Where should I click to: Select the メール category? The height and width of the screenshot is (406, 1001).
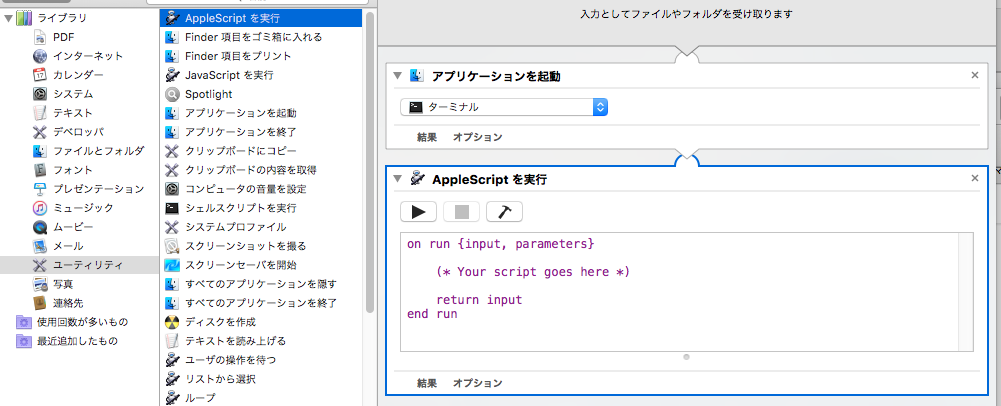68,246
